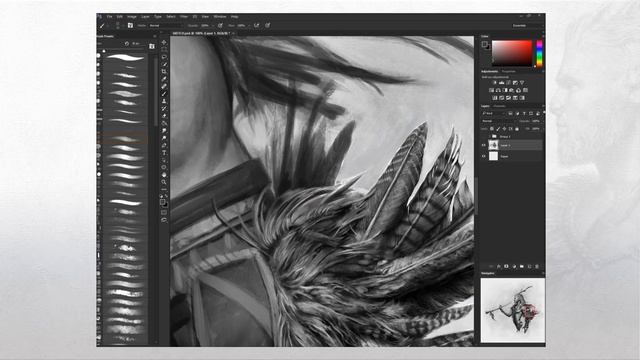Screen dimensions: 640x360
Task: Click the Navigator preview thumbnail
Action: tap(513, 310)
